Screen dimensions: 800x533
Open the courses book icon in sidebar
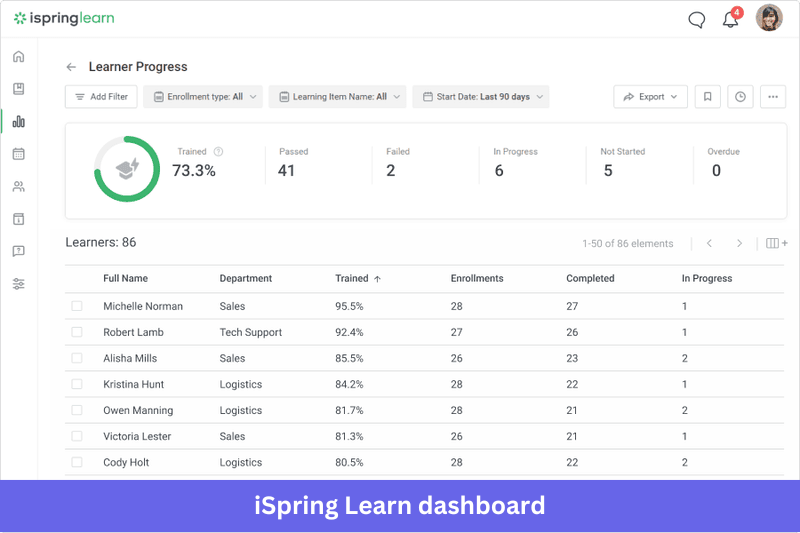[18, 89]
